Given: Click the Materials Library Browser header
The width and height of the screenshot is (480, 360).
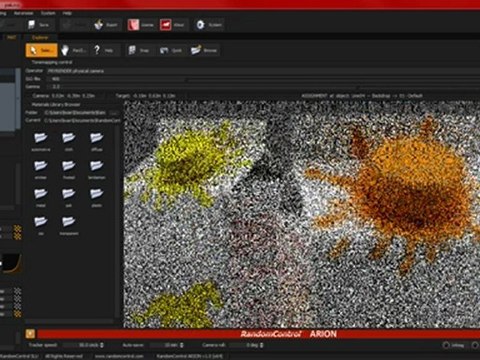Looking at the screenshot, I should [56, 105].
